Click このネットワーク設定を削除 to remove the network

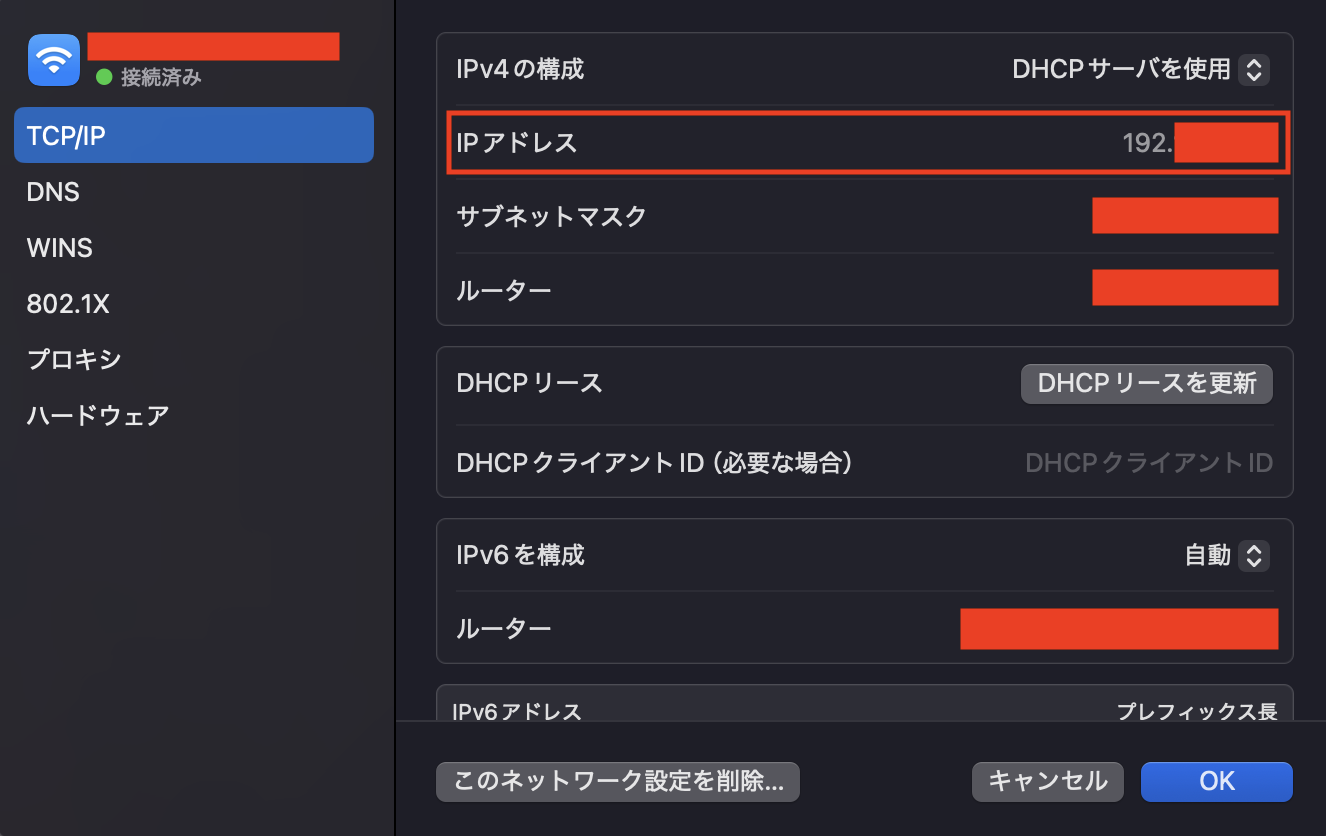pos(617,782)
